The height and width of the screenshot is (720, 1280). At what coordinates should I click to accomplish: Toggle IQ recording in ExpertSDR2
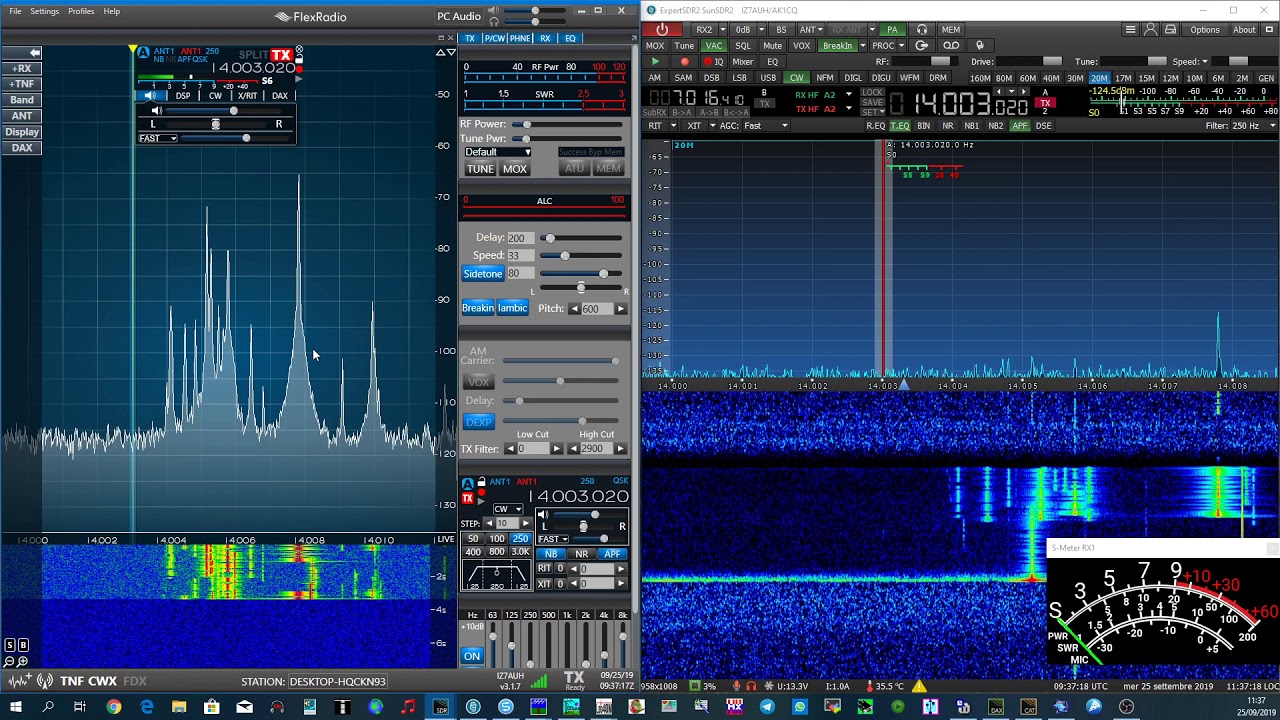pyautogui.click(x=713, y=62)
